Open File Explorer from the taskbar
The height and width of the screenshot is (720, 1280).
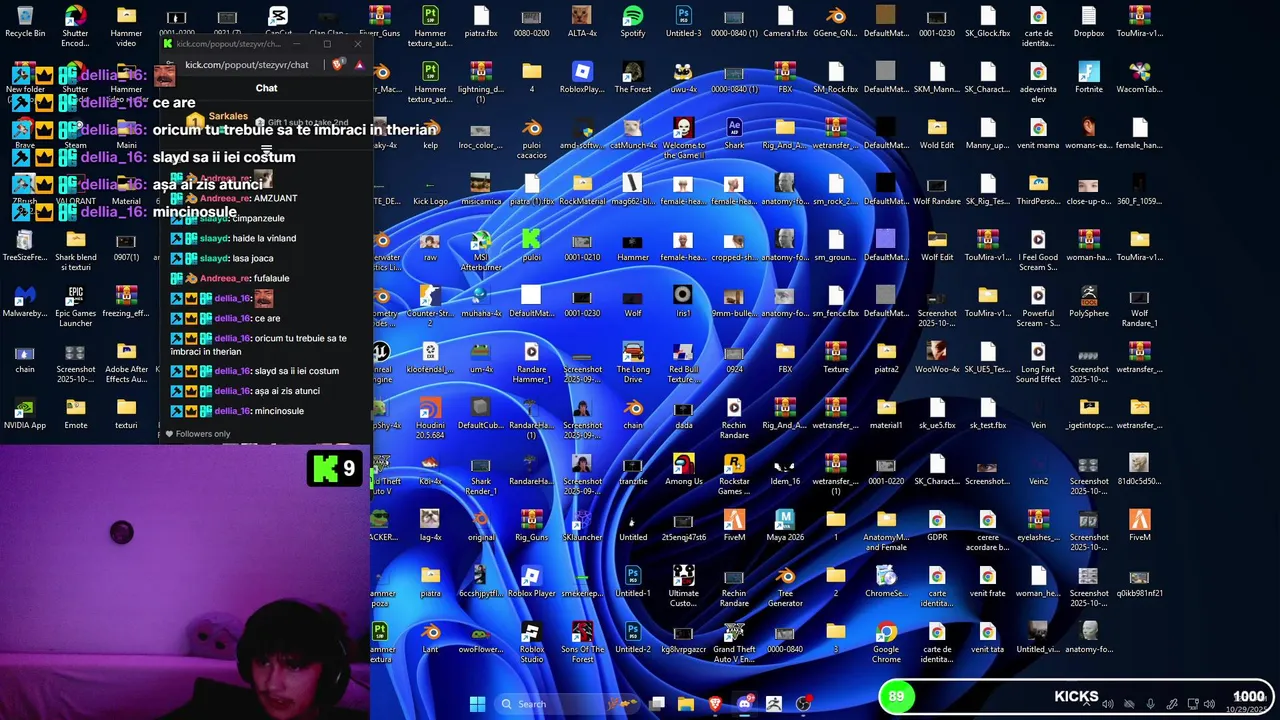point(686,704)
